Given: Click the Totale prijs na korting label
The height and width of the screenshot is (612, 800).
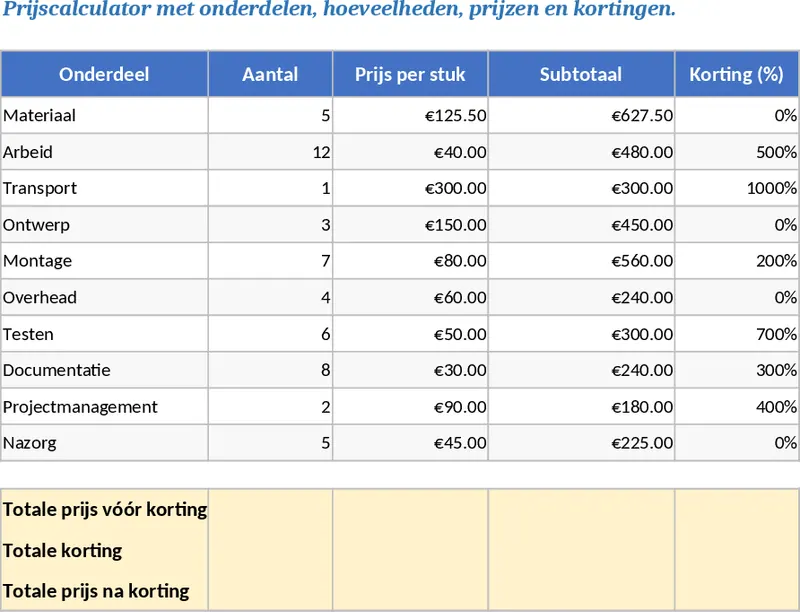Looking at the screenshot, I should [104, 590].
